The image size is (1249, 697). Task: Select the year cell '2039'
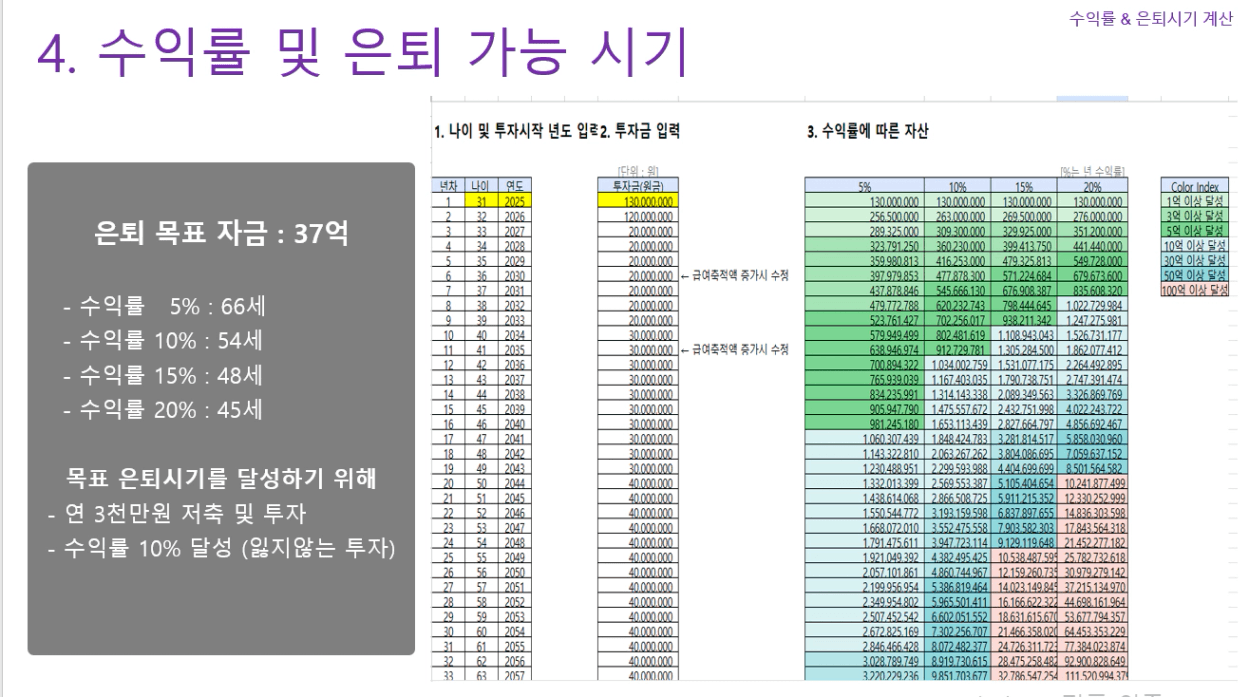pyautogui.click(x=514, y=409)
